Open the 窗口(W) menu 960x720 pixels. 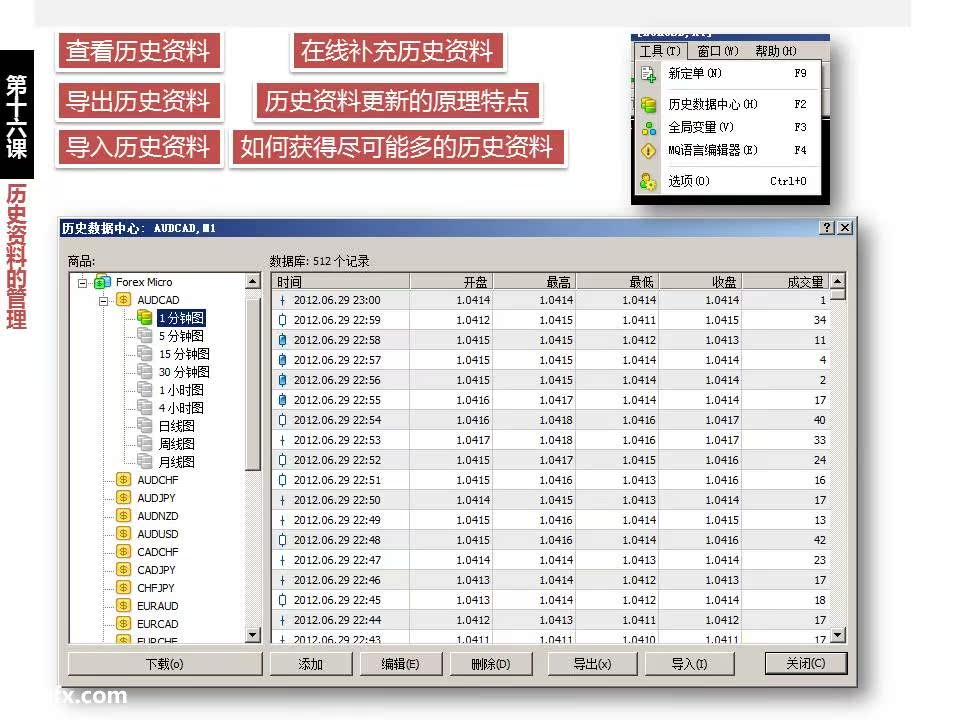(x=717, y=51)
